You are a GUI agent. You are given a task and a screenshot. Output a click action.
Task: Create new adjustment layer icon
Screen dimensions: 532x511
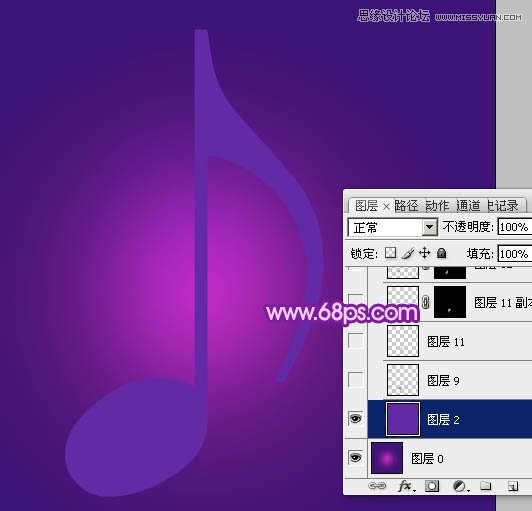pyautogui.click(x=460, y=486)
